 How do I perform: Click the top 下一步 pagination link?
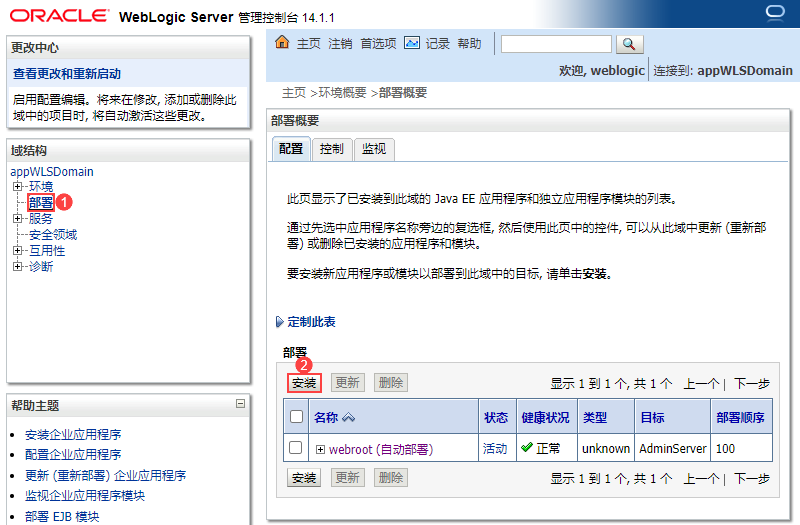click(752, 384)
